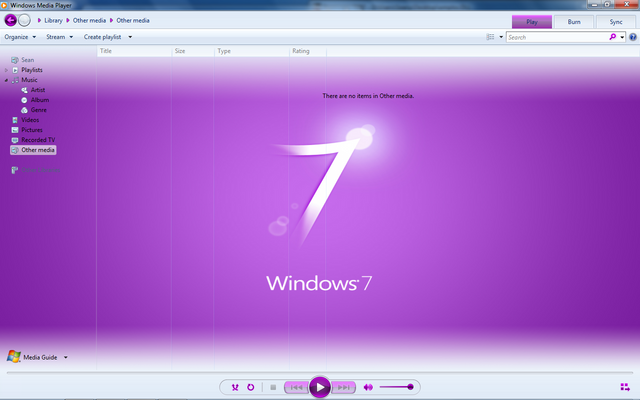This screenshot has height=400, width=640.
Task: Open the Media Guide dropdown arrow
Action: point(65,358)
